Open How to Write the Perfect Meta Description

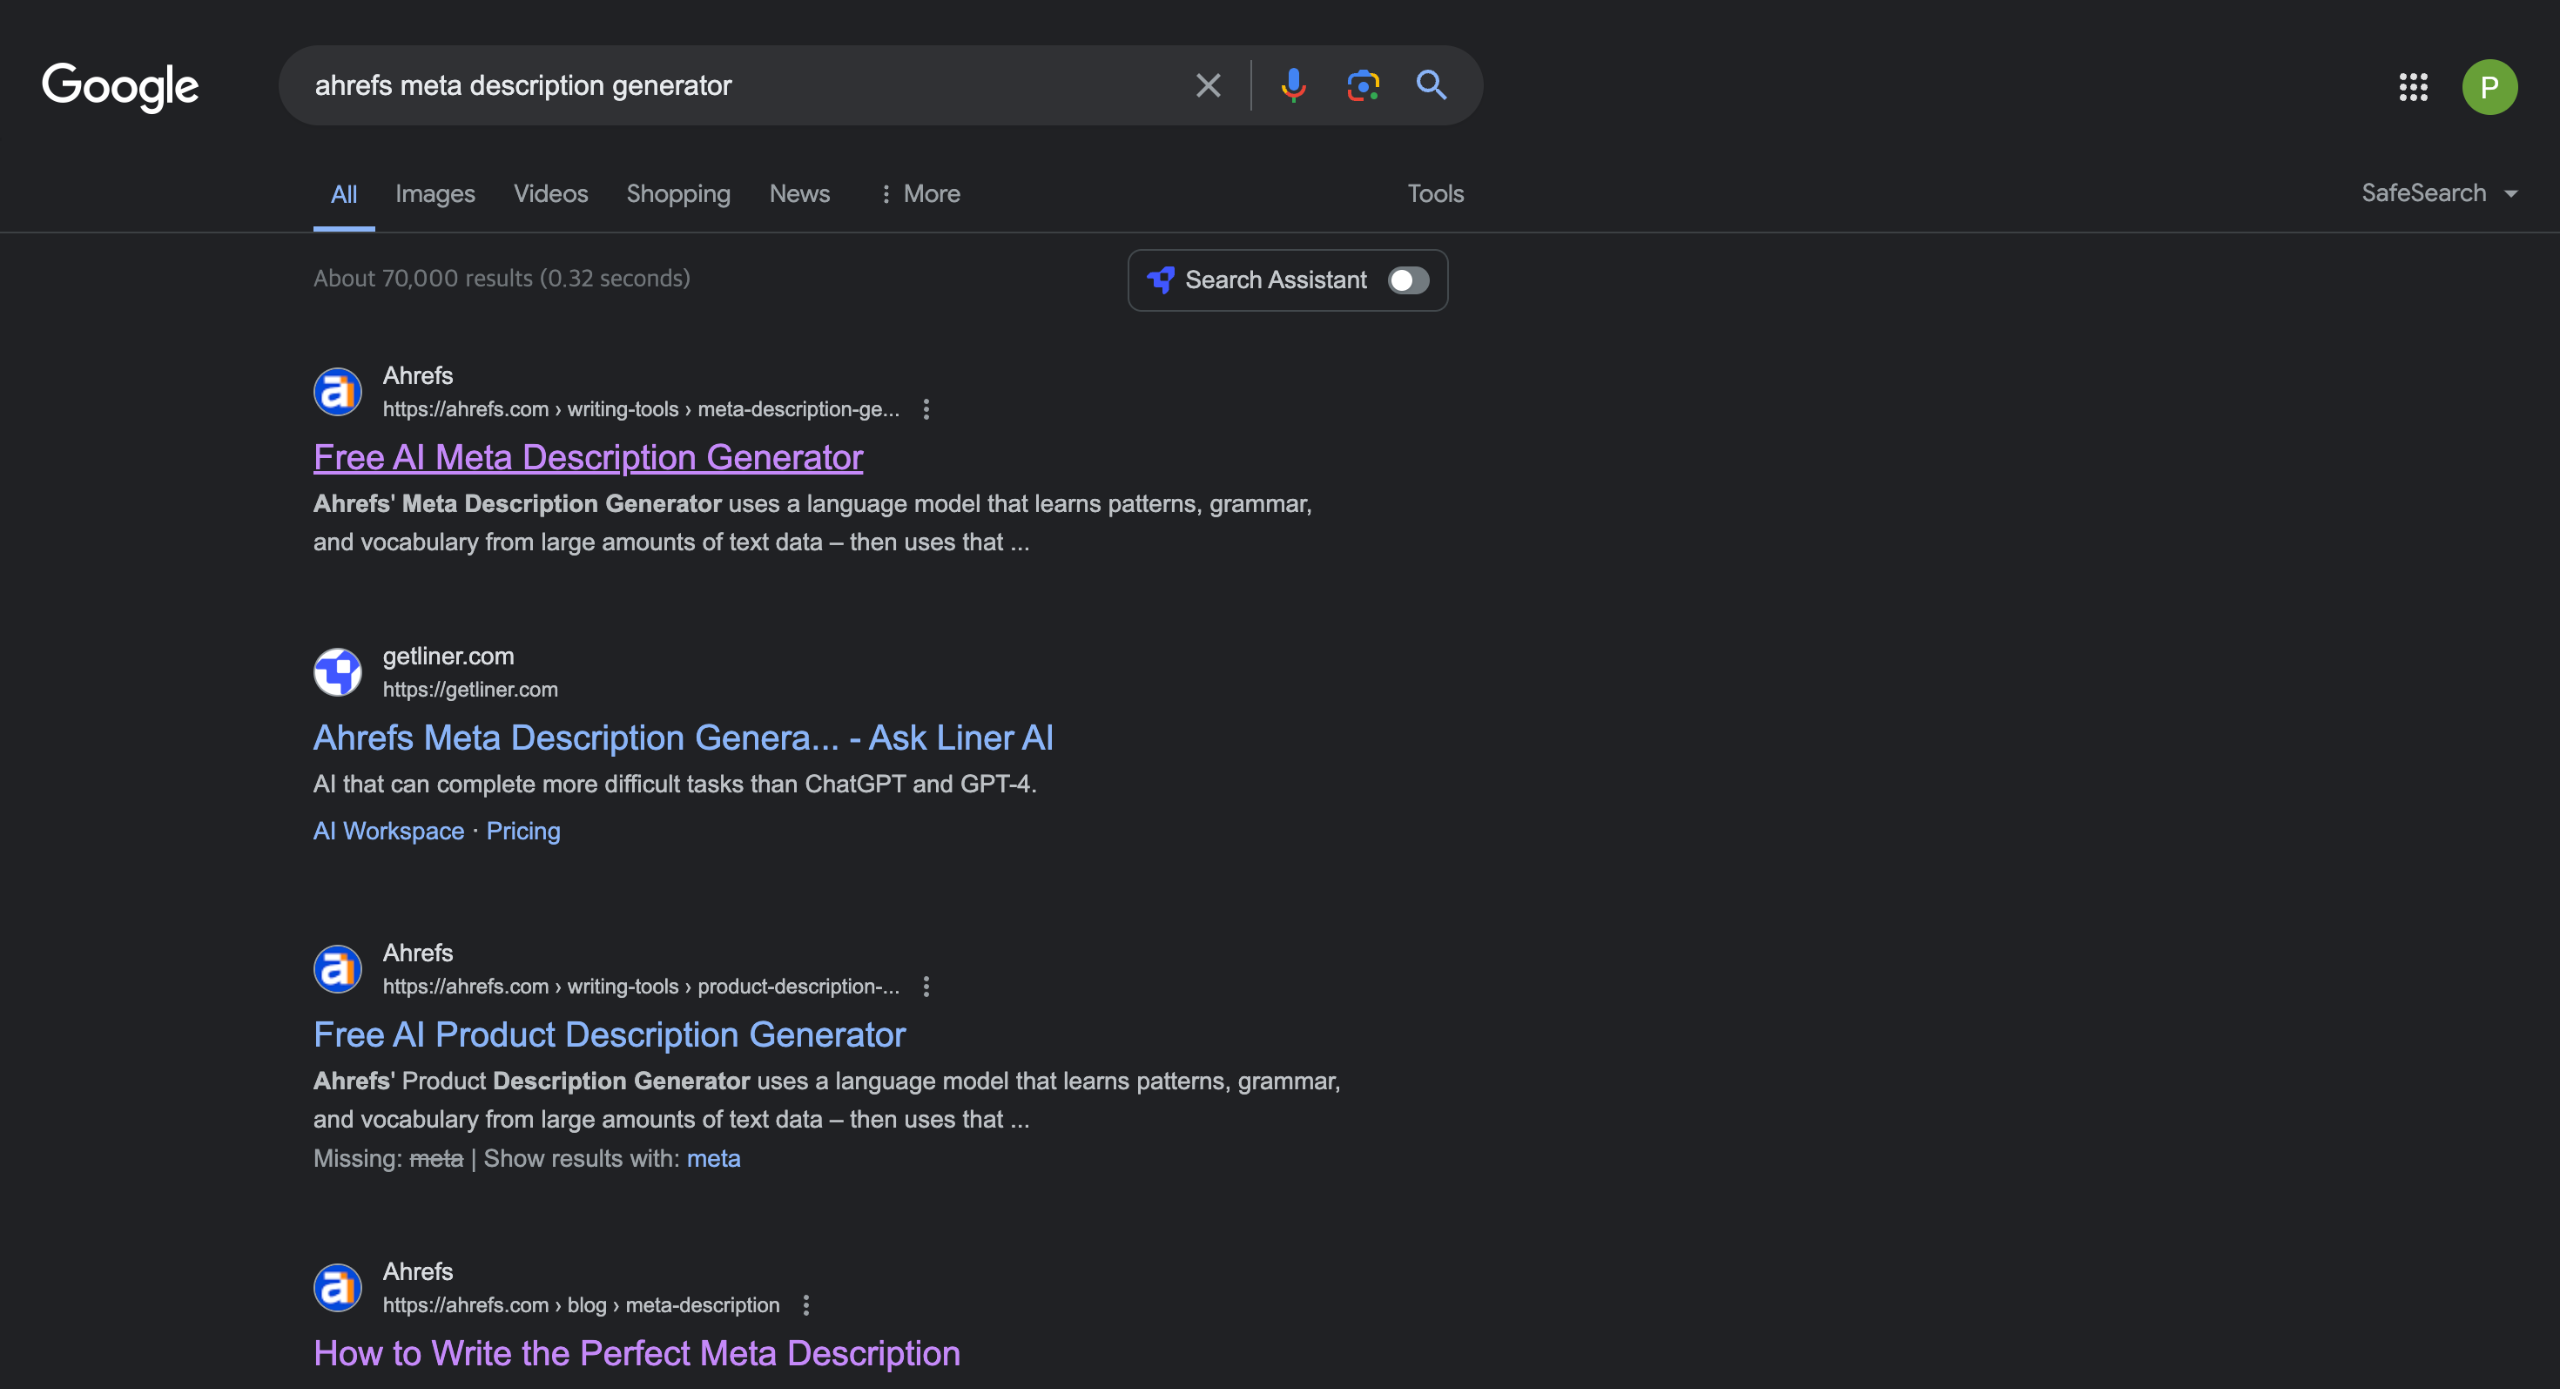636,1353
